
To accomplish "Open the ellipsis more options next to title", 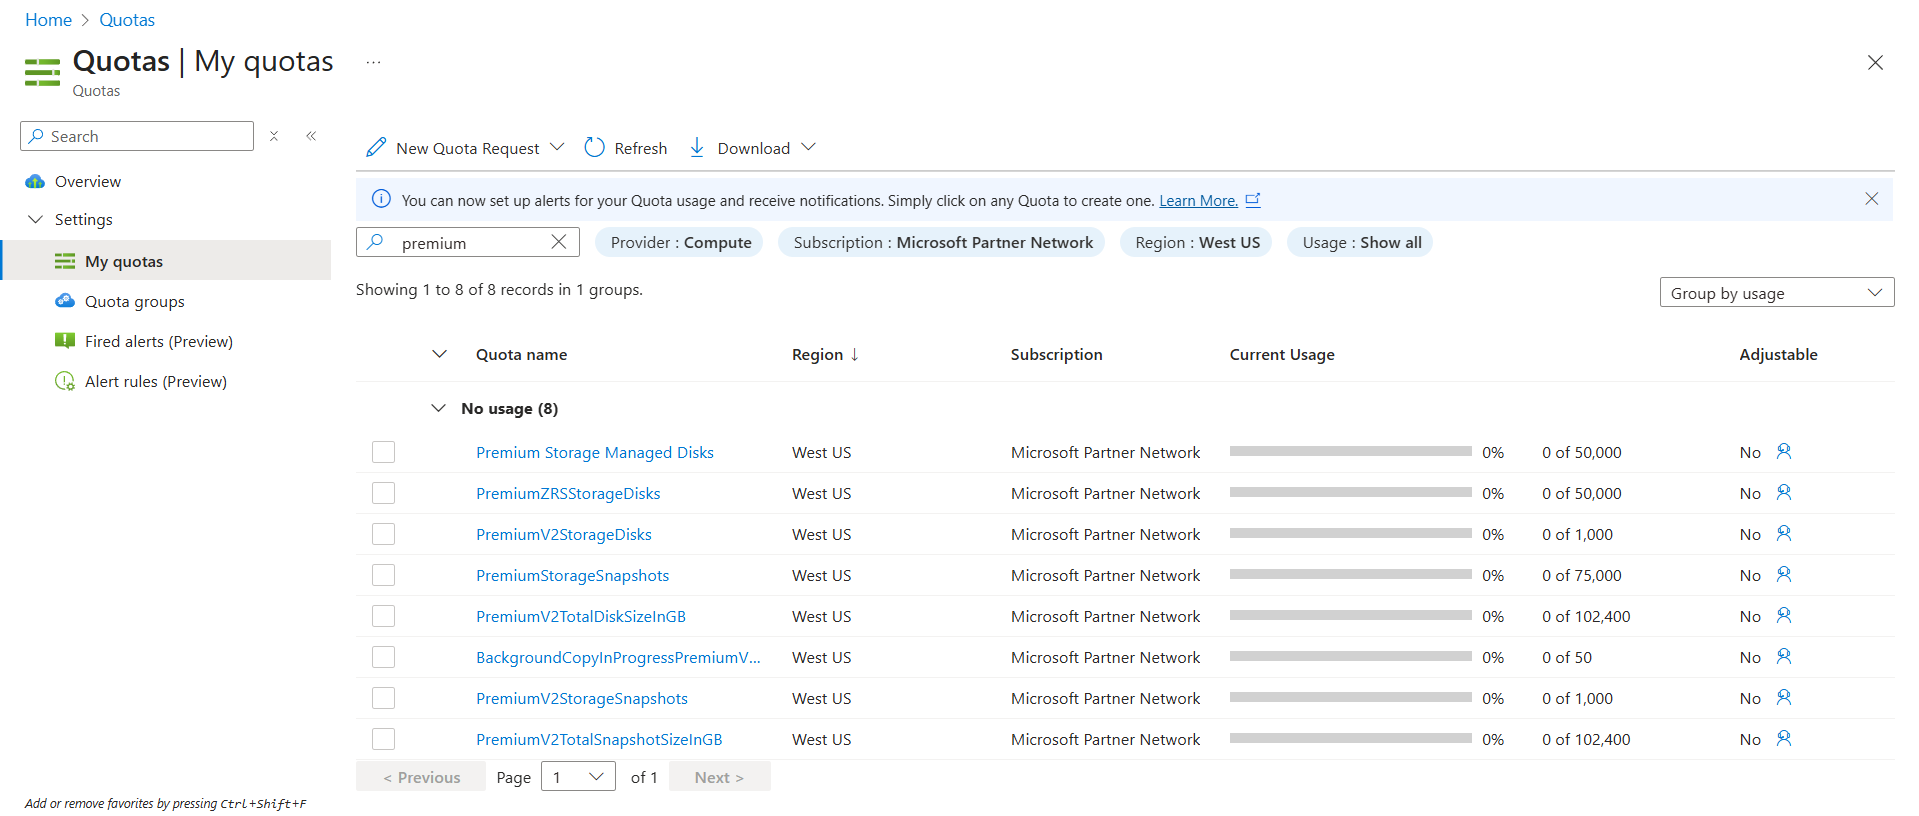I will pyautogui.click(x=373, y=62).
